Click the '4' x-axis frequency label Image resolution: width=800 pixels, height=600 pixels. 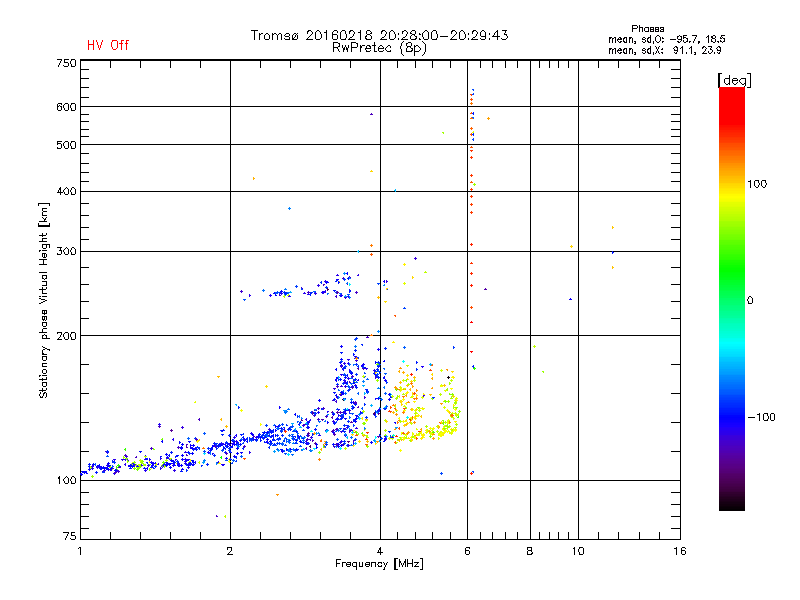(380, 551)
